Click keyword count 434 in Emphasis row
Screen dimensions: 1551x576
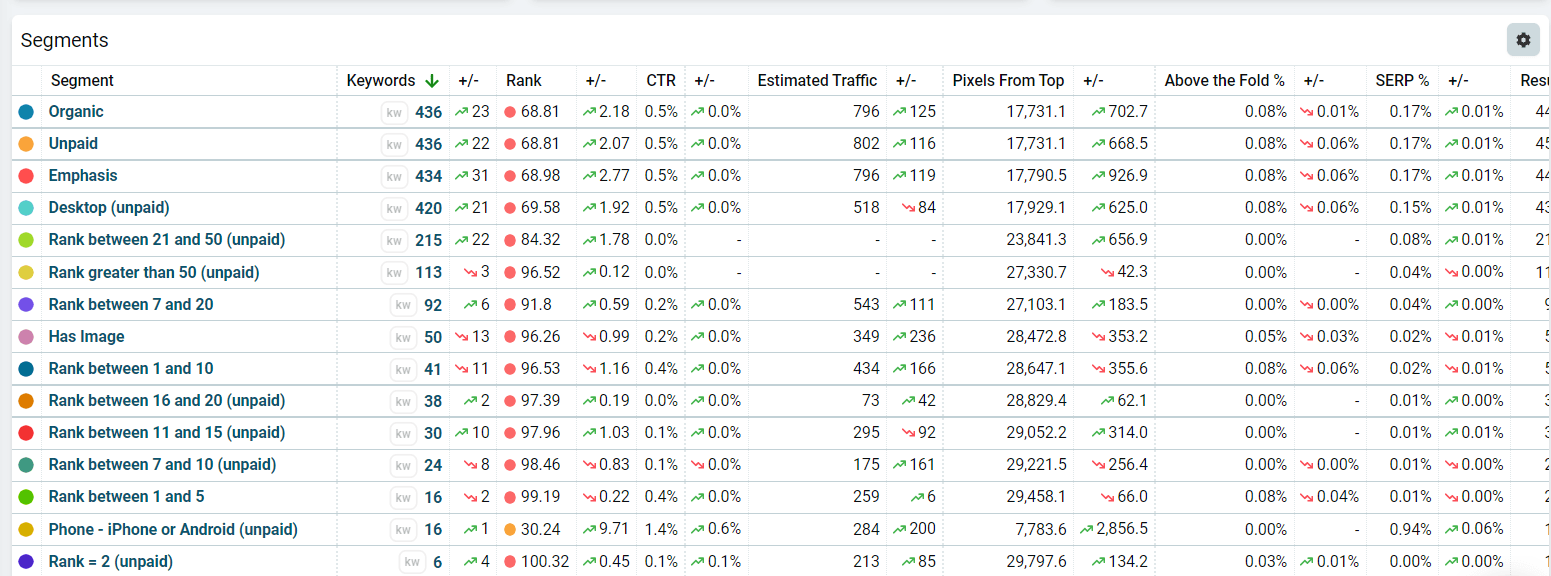click(429, 177)
